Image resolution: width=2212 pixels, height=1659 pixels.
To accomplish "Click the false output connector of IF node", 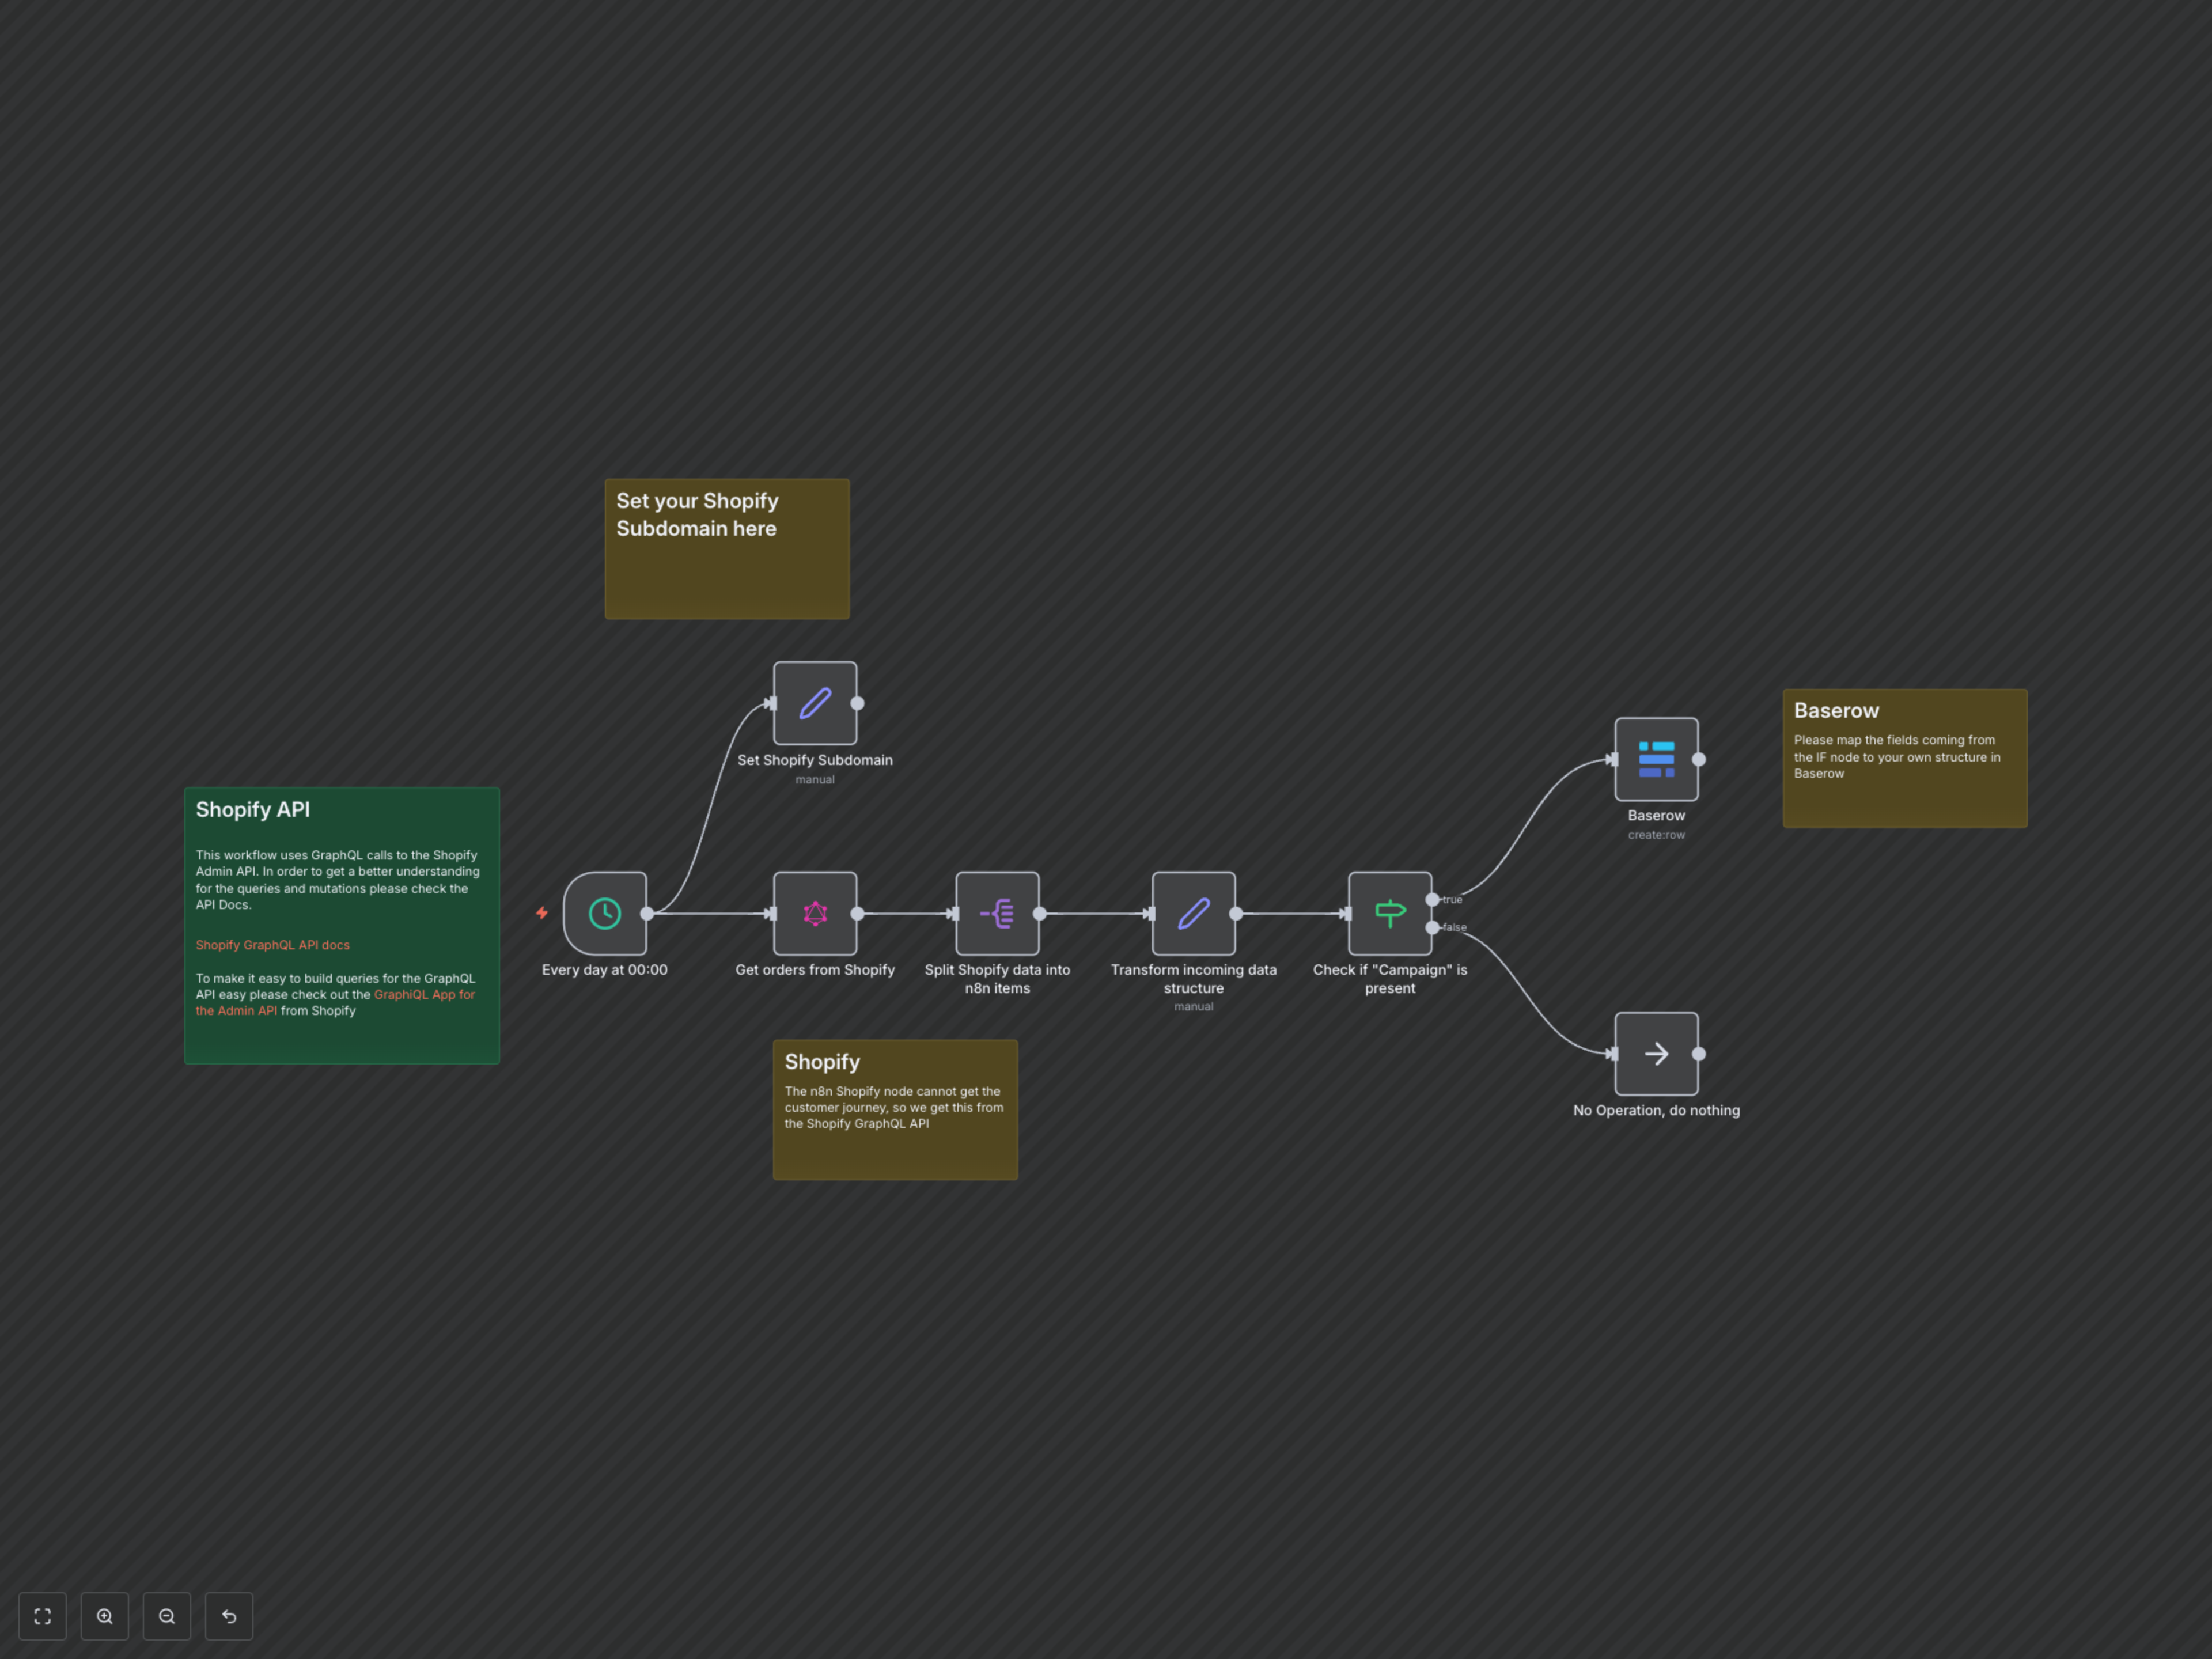I will tap(1432, 928).
